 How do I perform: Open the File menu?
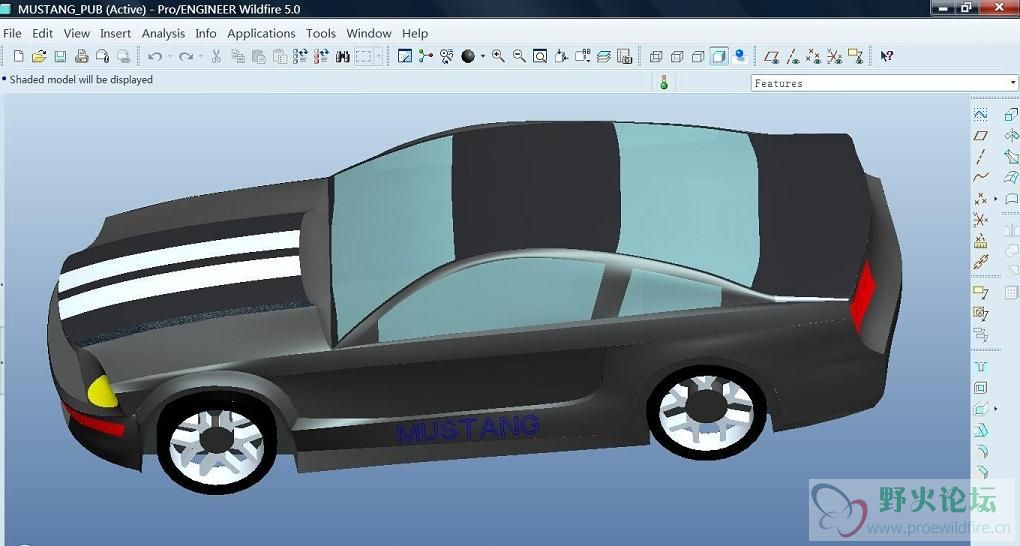point(12,33)
